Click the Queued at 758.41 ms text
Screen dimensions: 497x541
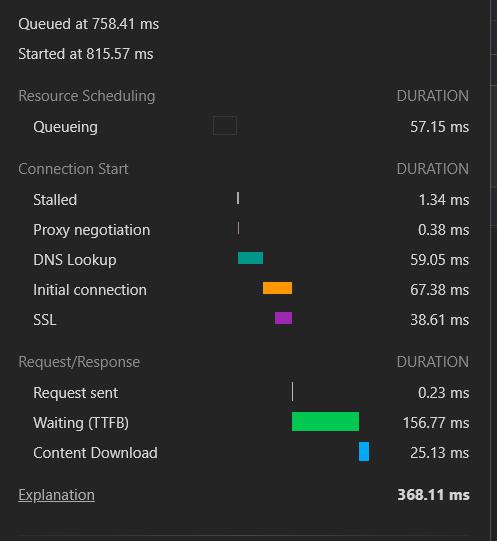point(89,24)
